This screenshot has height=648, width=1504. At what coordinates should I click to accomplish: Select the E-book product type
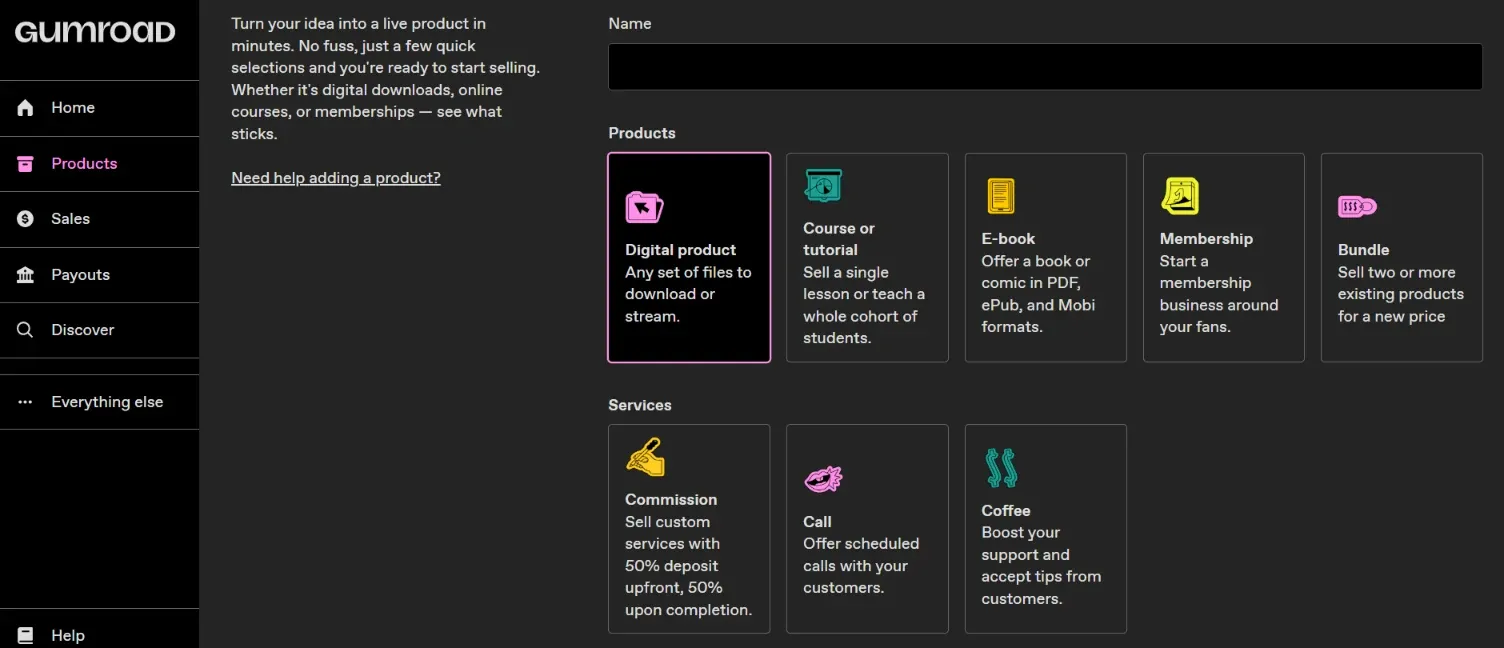[1045, 257]
